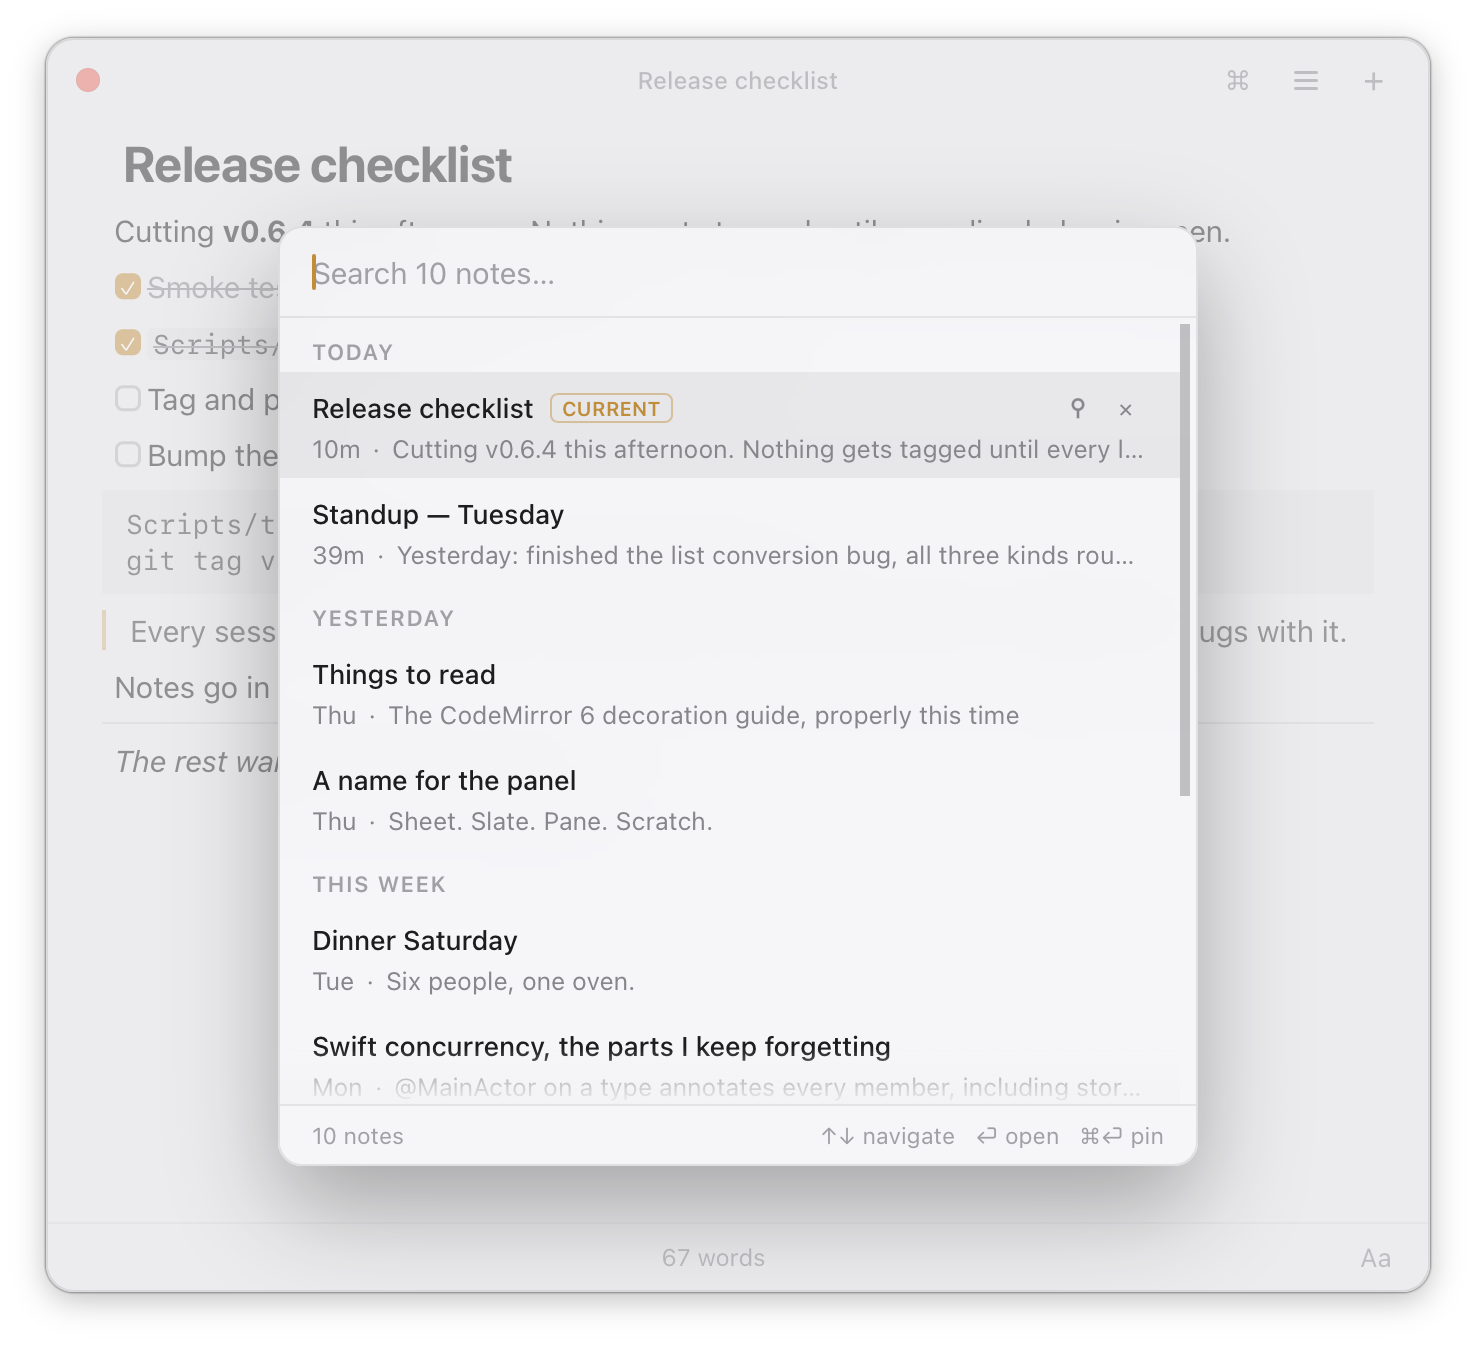1476x1346 pixels.
Task: Pin the Release checklist note
Action: point(1077,409)
